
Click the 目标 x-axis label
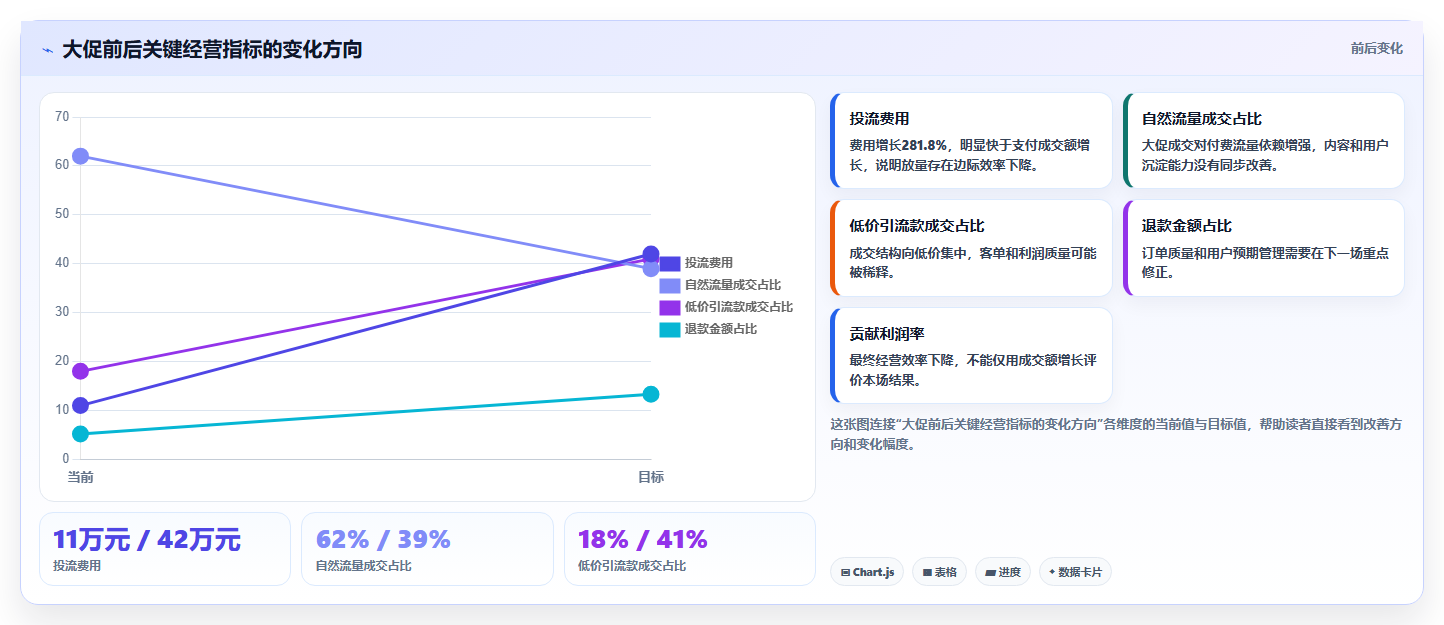pos(651,477)
